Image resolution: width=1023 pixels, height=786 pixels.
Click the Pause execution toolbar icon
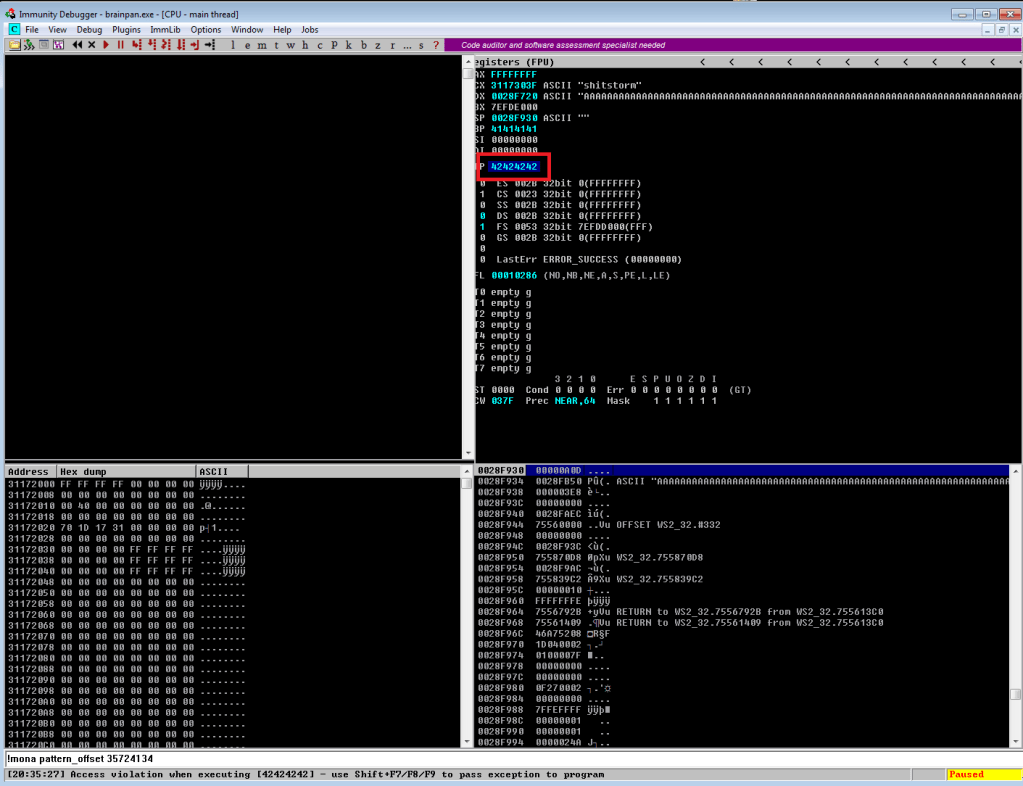point(121,45)
